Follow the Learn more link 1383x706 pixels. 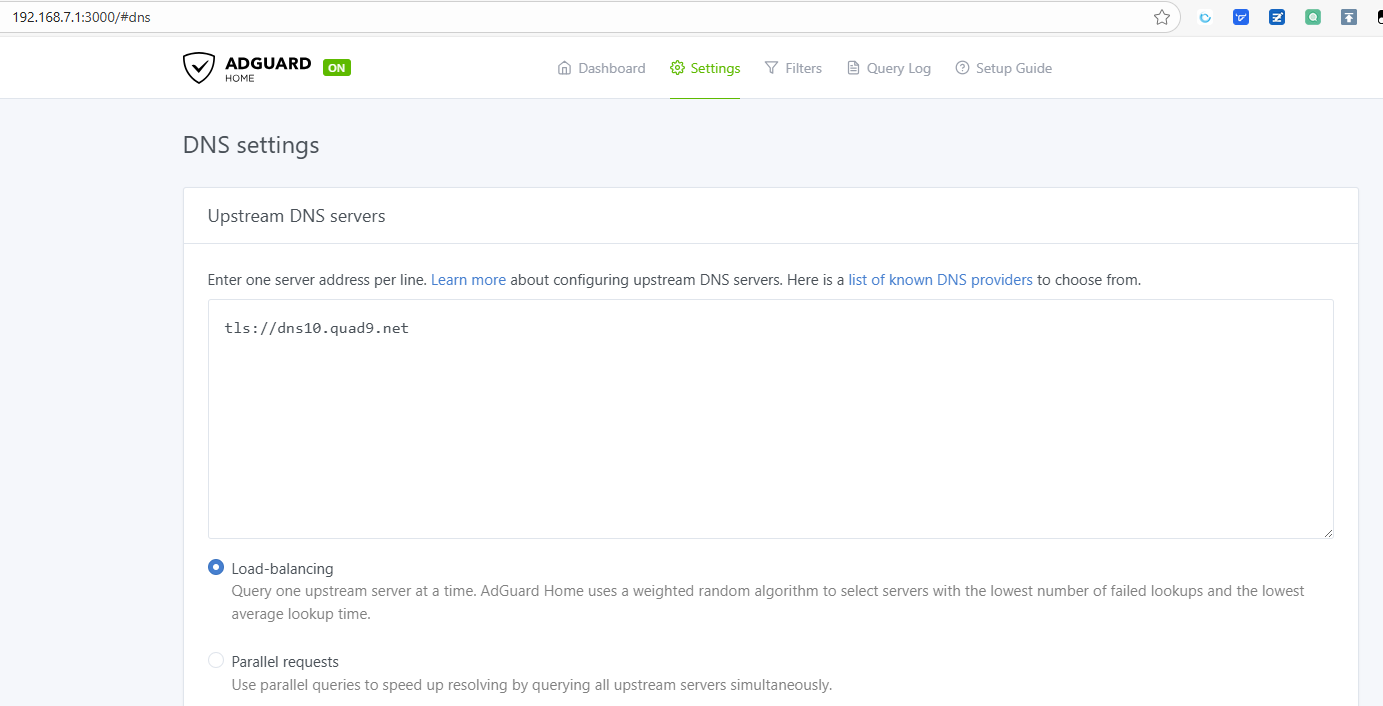tap(468, 280)
